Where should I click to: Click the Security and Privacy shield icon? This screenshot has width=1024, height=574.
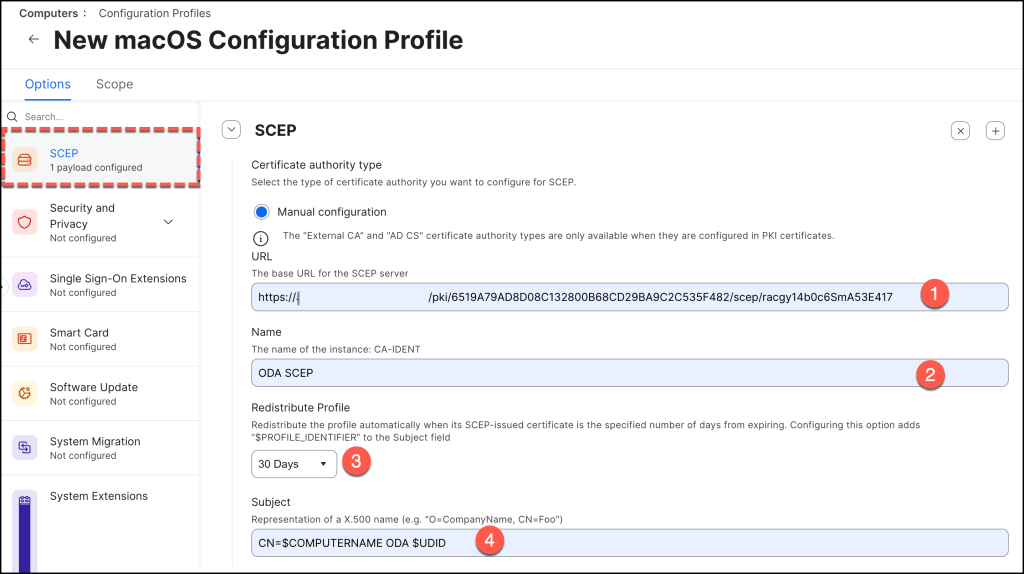pos(26,222)
